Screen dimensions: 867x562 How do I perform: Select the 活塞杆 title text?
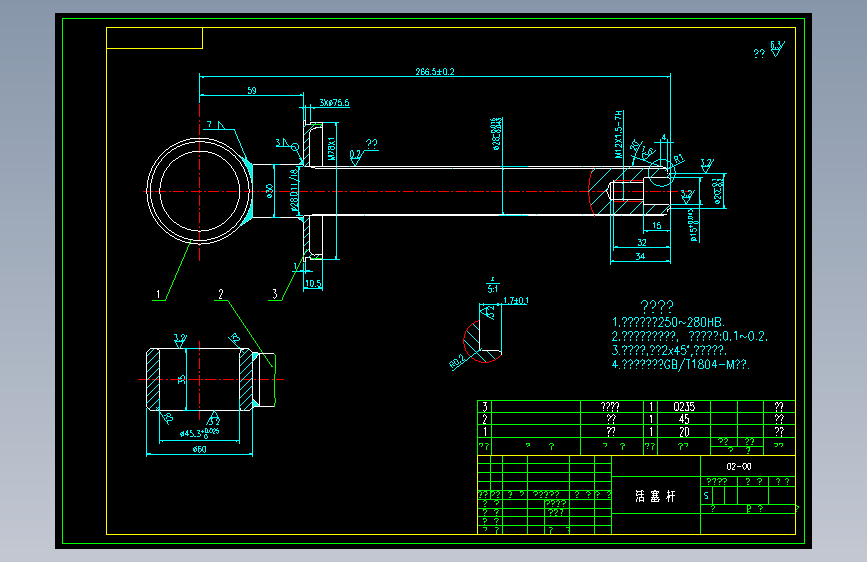point(655,496)
